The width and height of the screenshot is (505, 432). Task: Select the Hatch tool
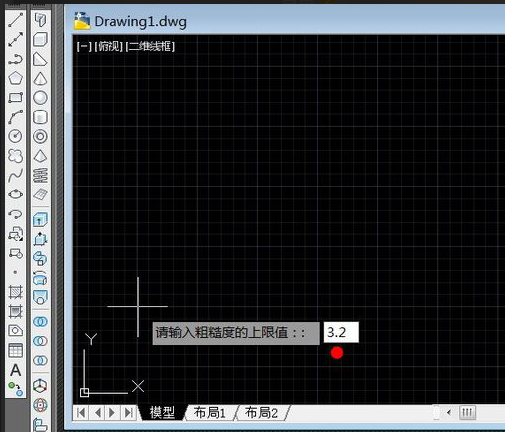(15, 292)
